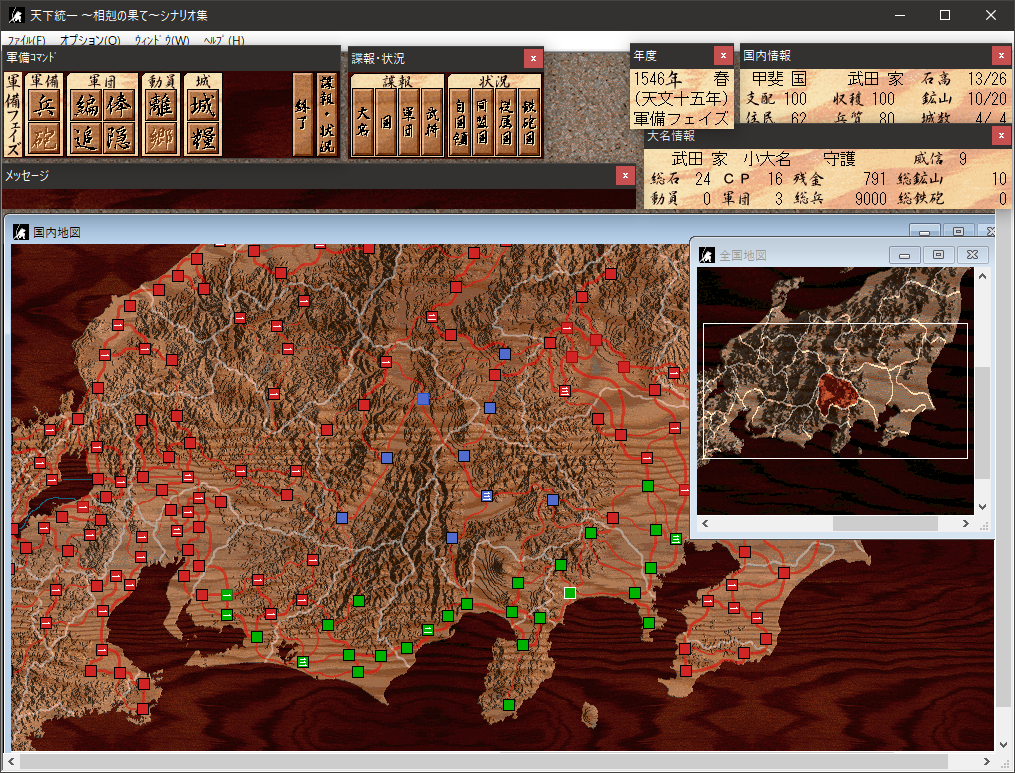
Task: Close the 諜報・状況 panel
Action: (x=533, y=58)
